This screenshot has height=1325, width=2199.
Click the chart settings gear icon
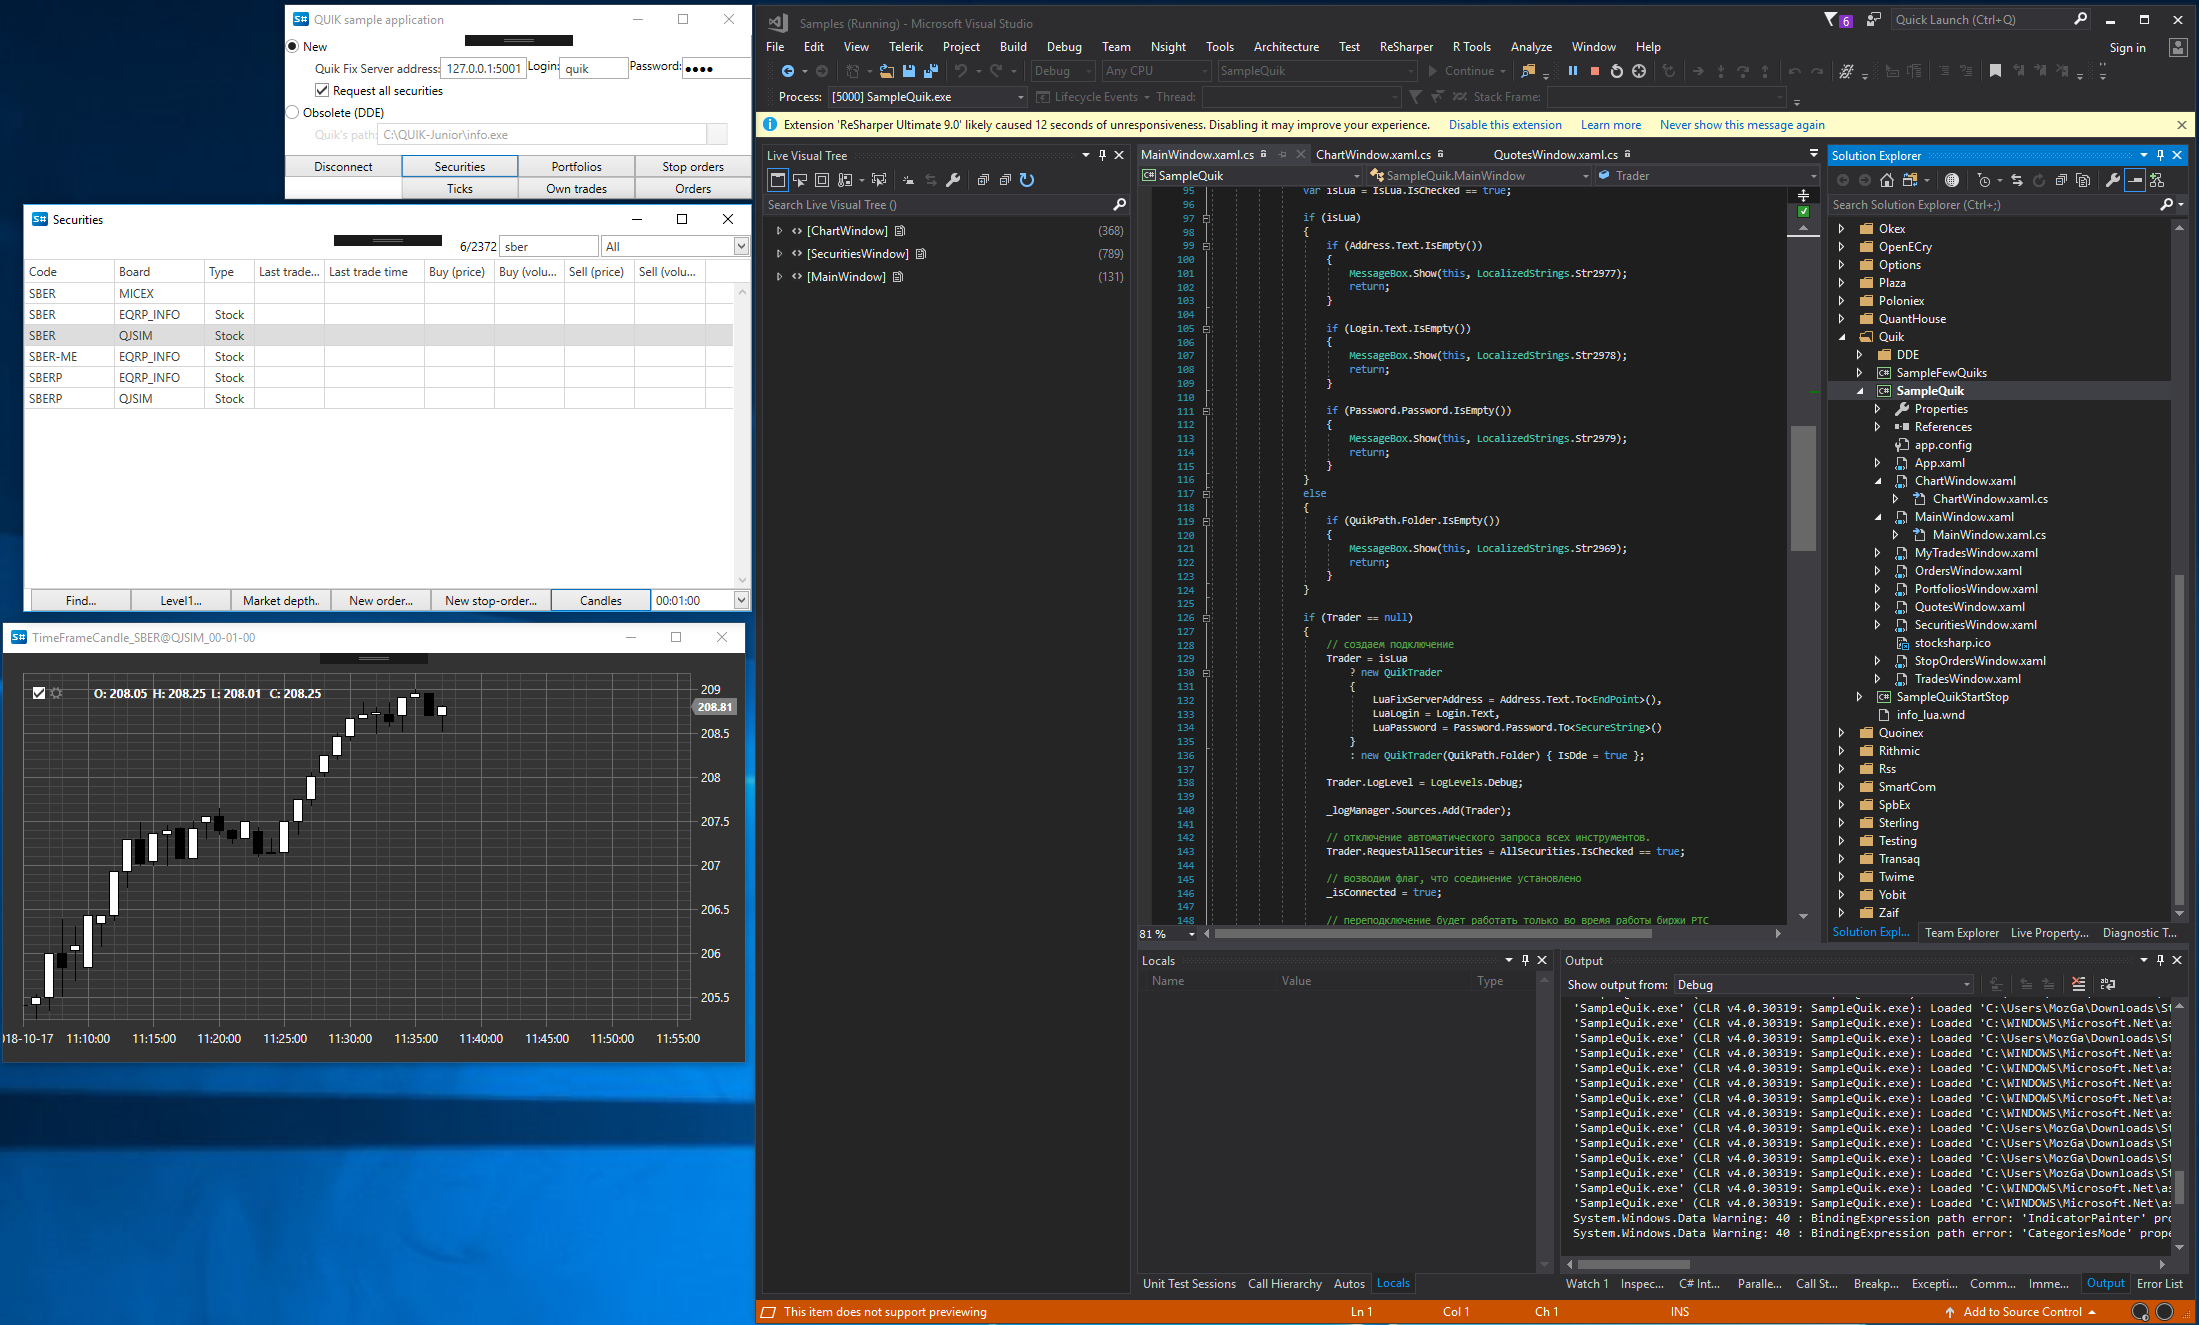point(57,693)
